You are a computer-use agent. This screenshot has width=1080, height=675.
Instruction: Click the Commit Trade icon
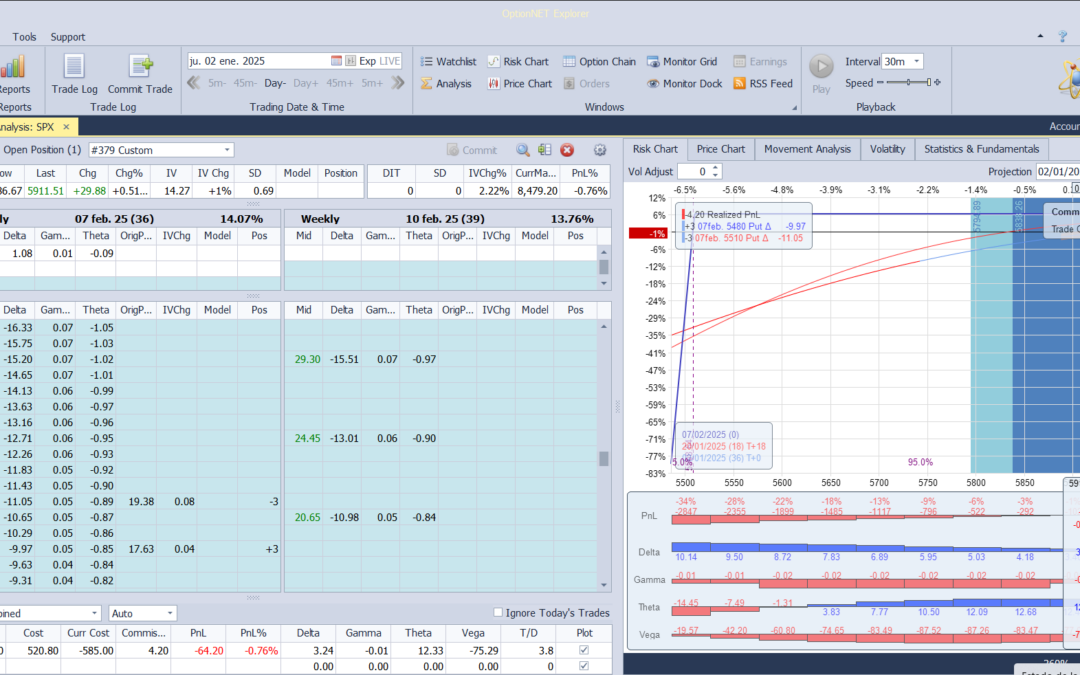(x=140, y=68)
